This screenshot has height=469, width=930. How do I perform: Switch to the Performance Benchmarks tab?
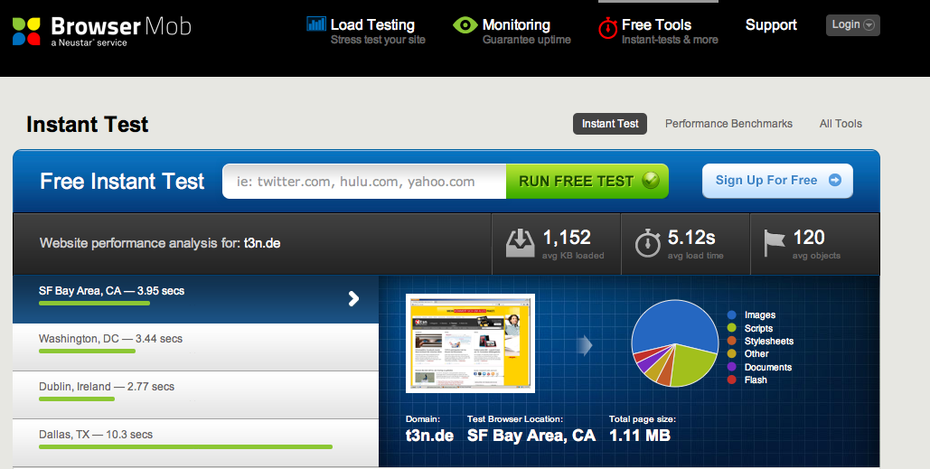tap(728, 124)
